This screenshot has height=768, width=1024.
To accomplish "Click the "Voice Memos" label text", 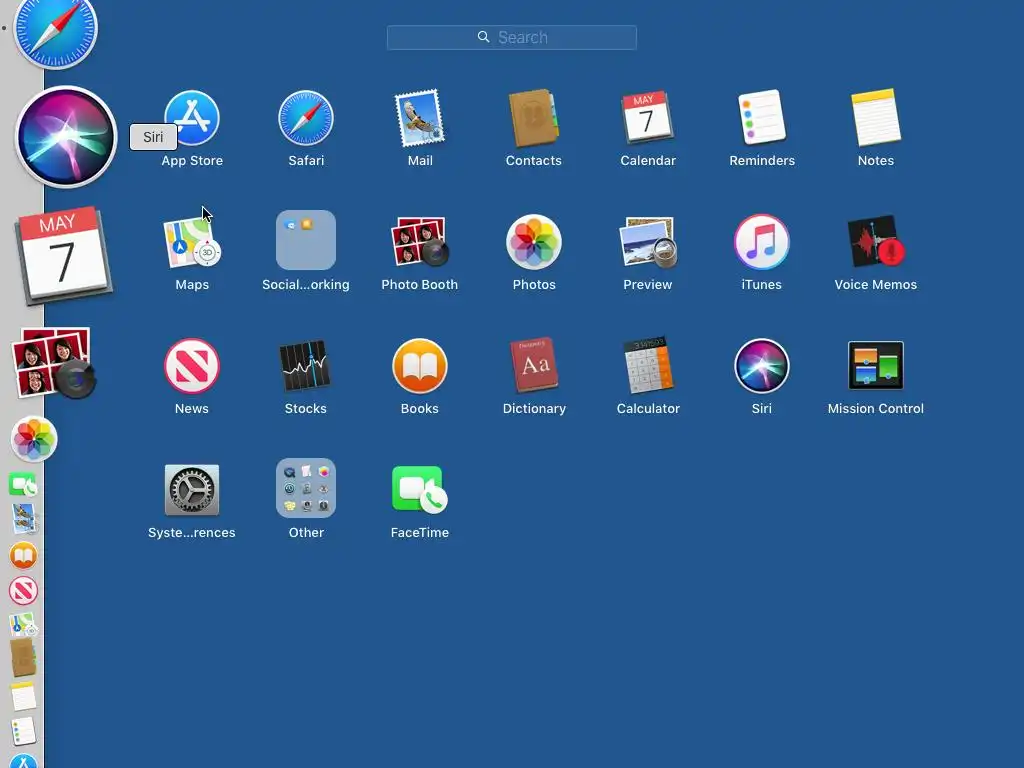I will [x=876, y=285].
